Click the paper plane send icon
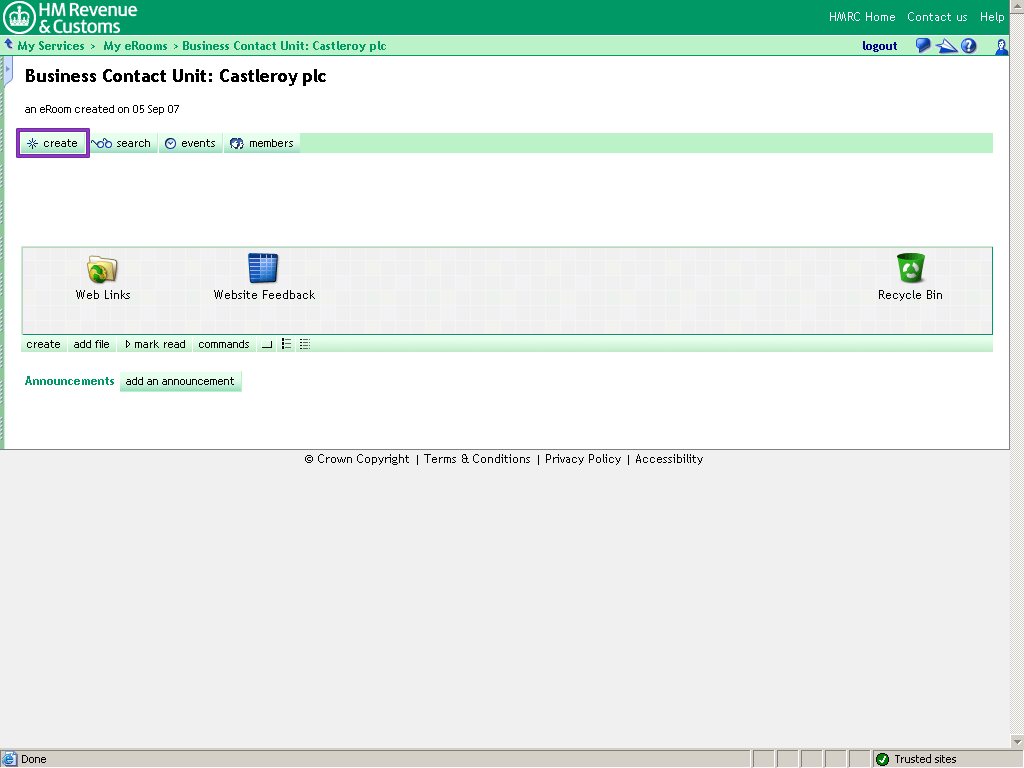The height and width of the screenshot is (768, 1024). coord(946,46)
